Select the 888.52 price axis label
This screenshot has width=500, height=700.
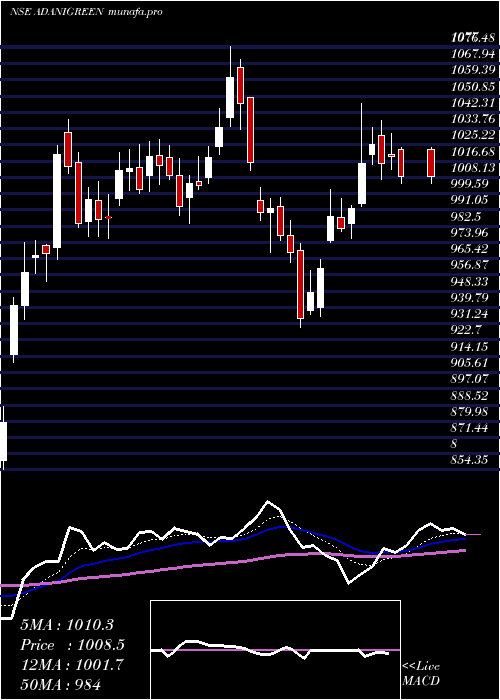[469, 395]
